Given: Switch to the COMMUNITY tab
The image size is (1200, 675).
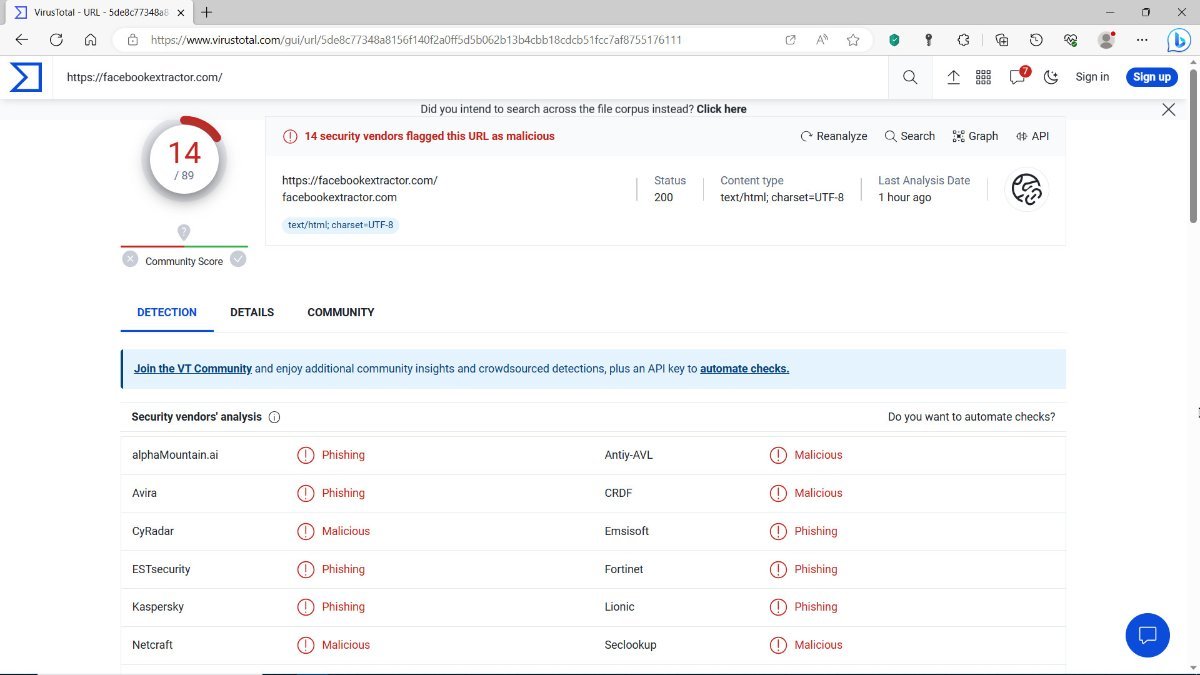Looking at the screenshot, I should pyautogui.click(x=340, y=312).
